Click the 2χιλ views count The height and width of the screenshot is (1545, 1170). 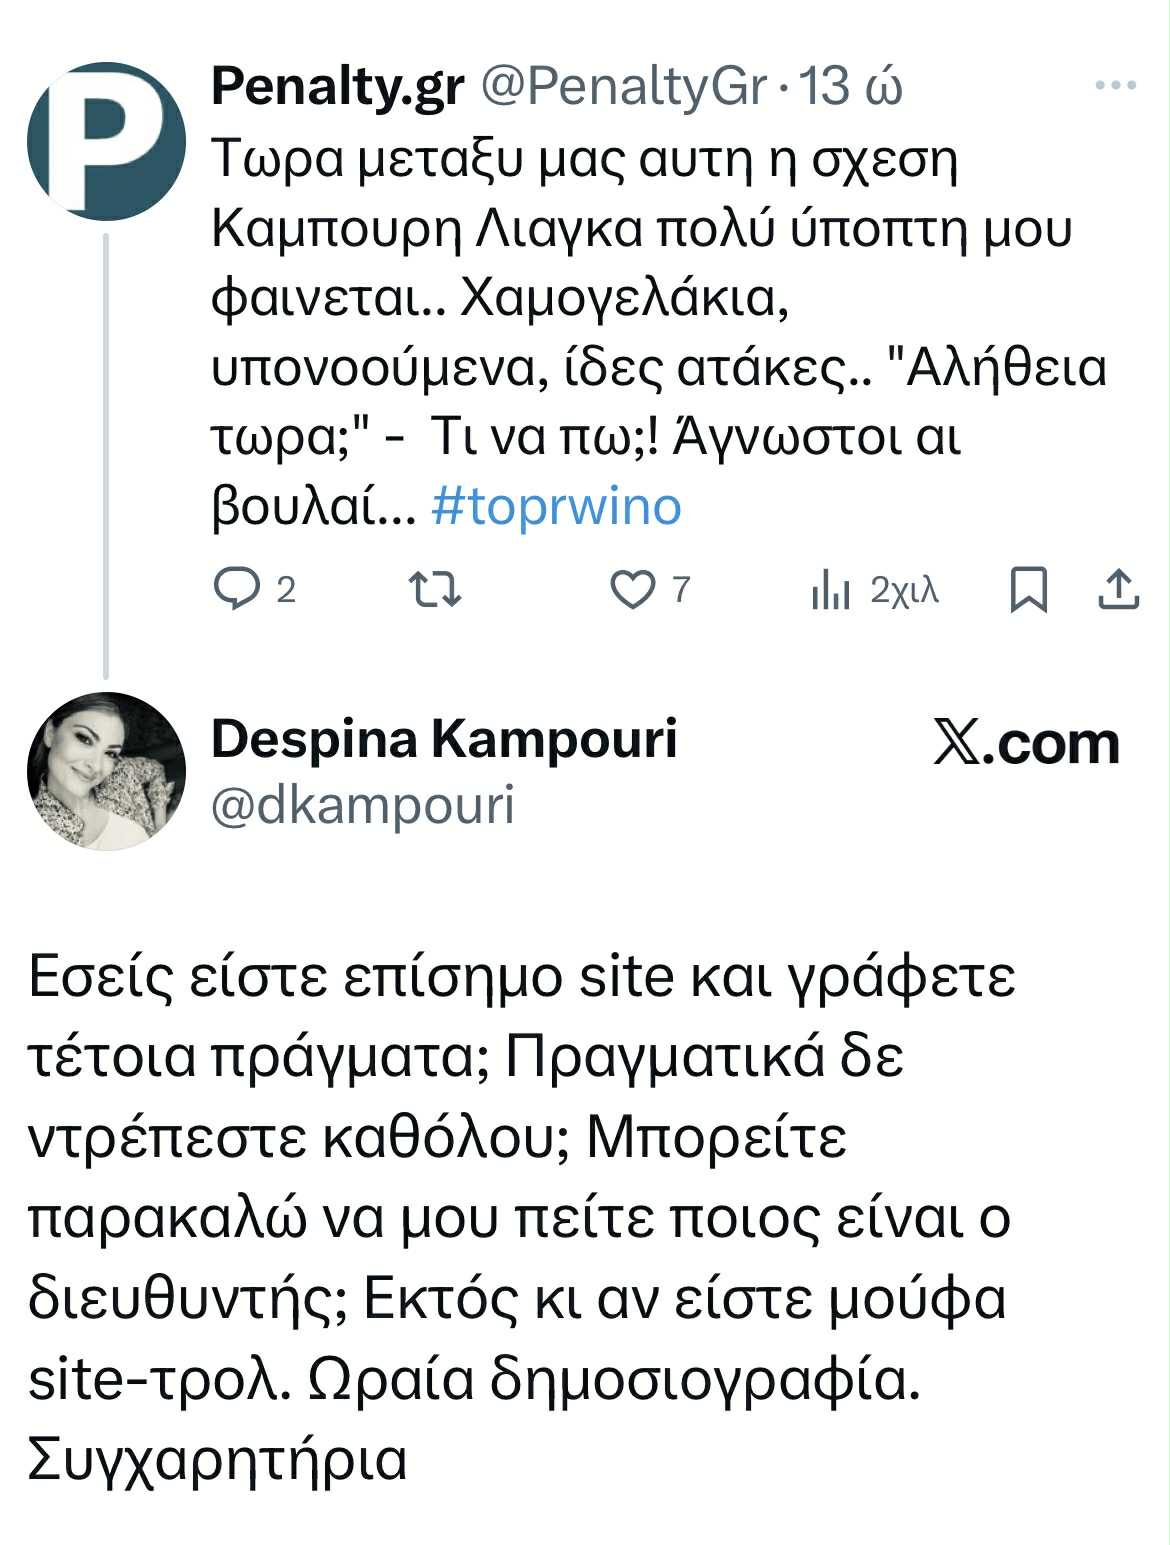[x=904, y=590]
